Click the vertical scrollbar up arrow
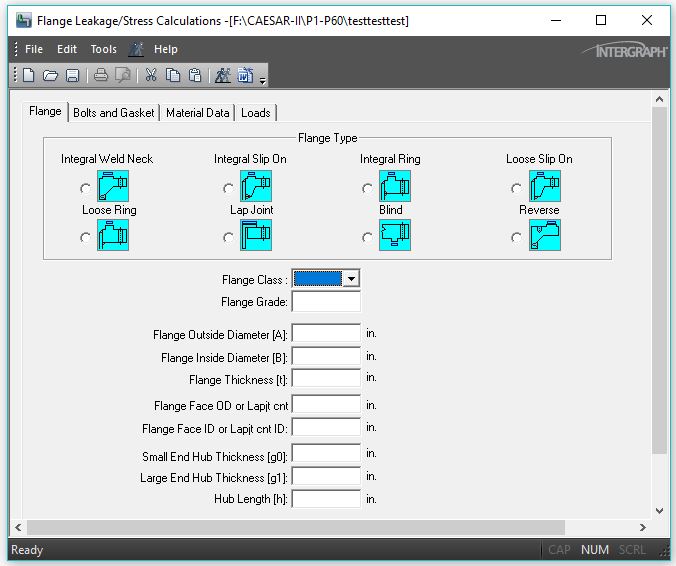This screenshot has height=566, width=676. [x=659, y=100]
